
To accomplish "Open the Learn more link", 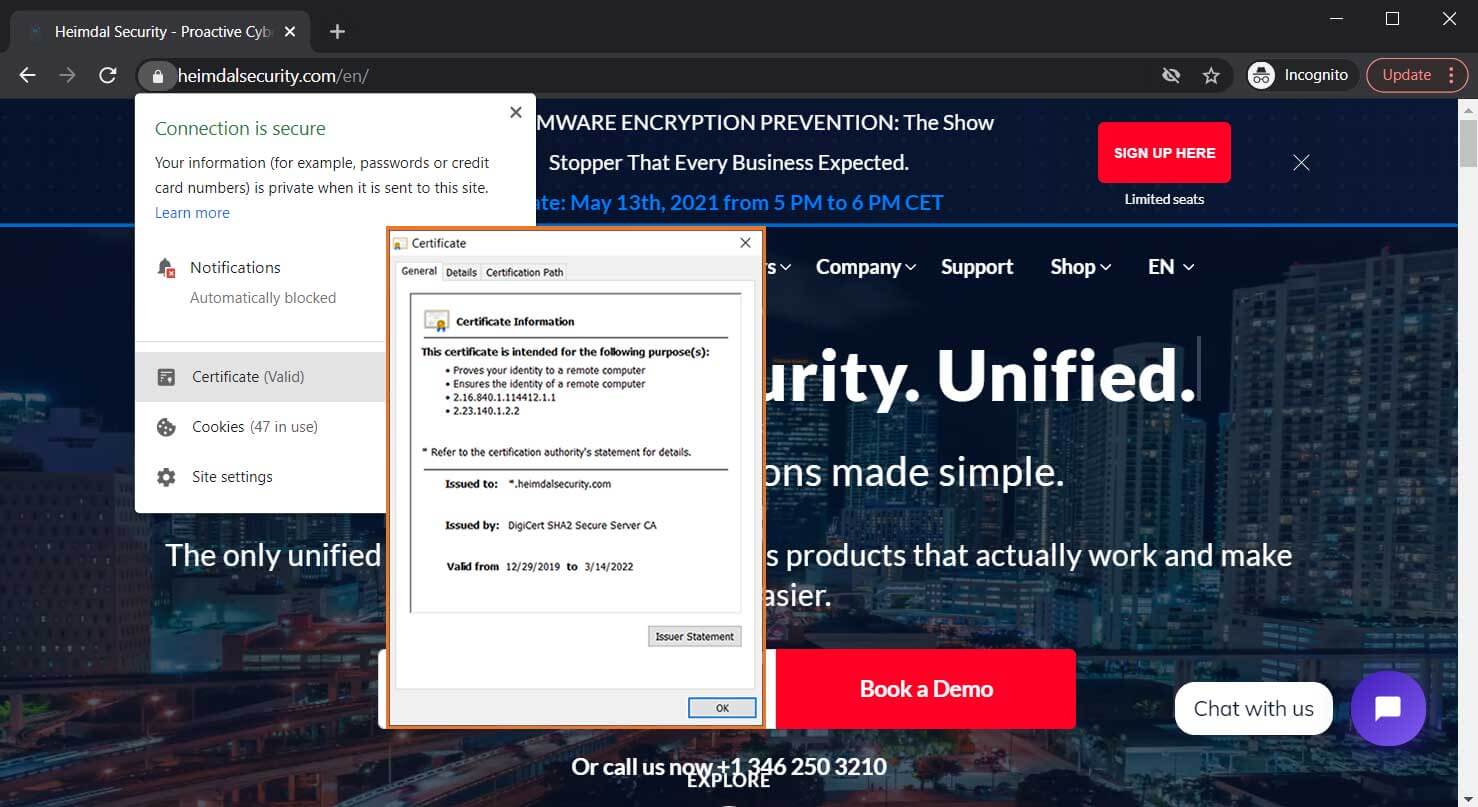I will (192, 213).
